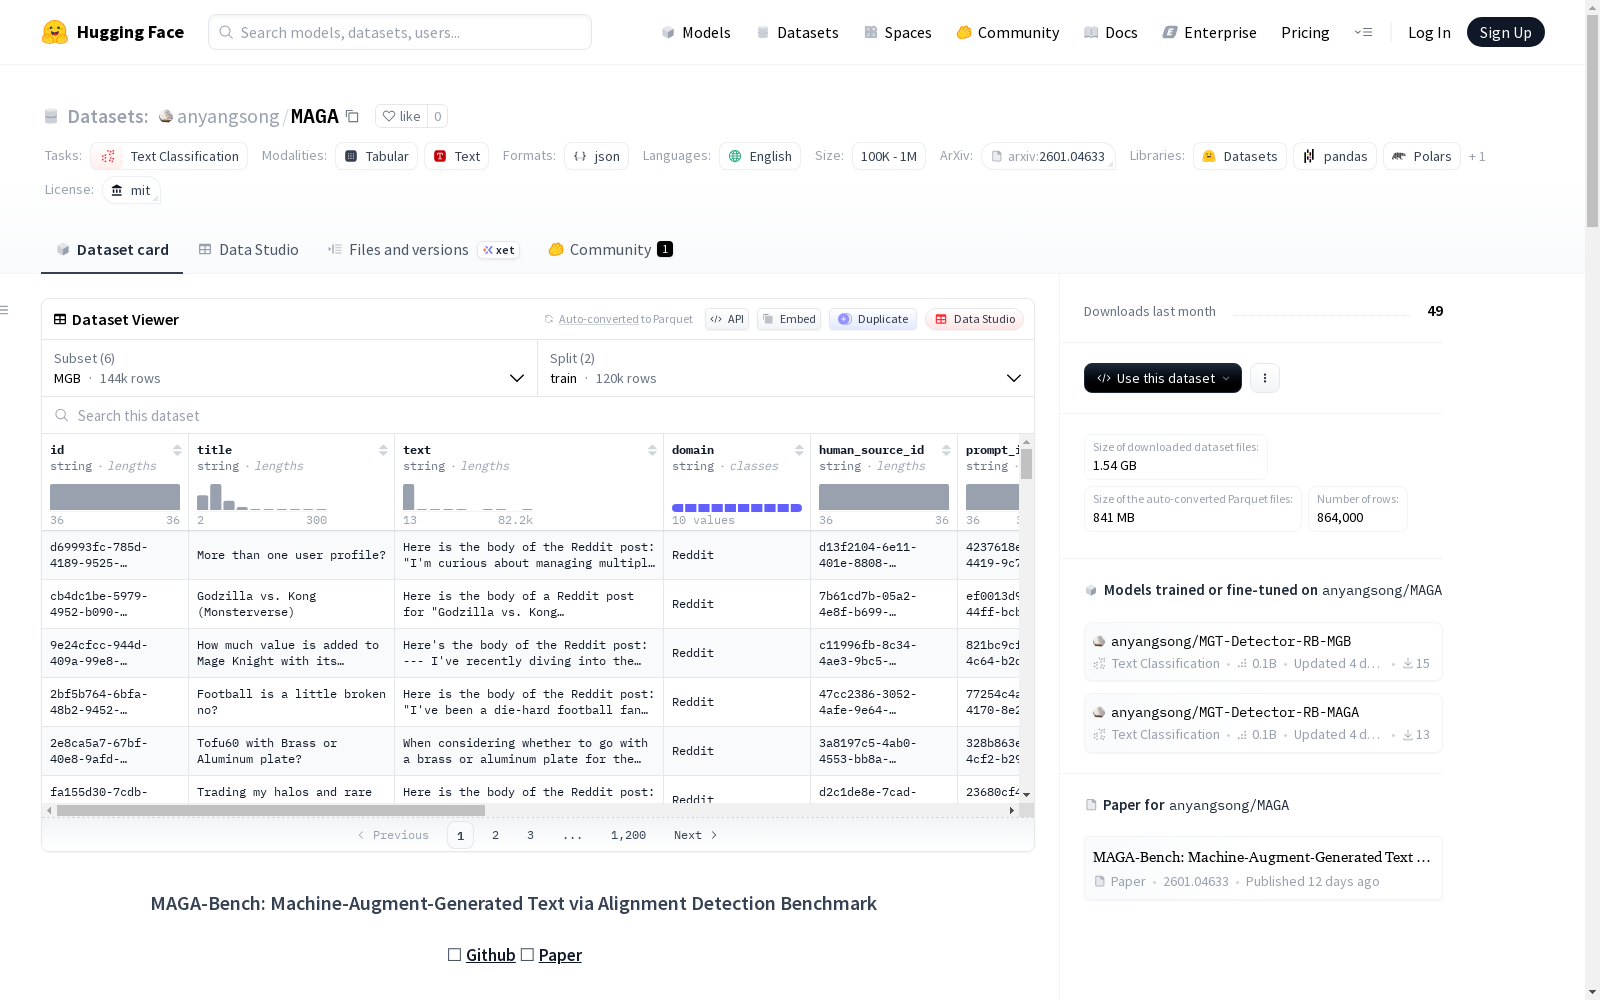Screen dimensions: 1600x1000
Task: Click the cell "Godzilla vs. Kong (Monsterverse)"
Action: [291, 604]
